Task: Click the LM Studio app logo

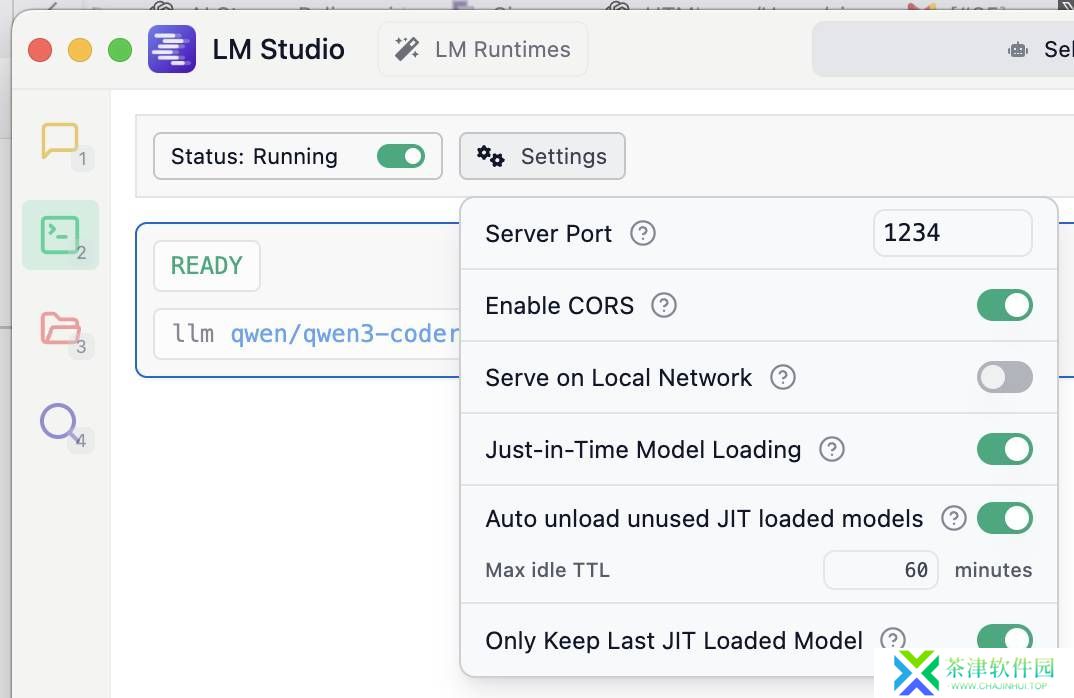Action: [172, 49]
